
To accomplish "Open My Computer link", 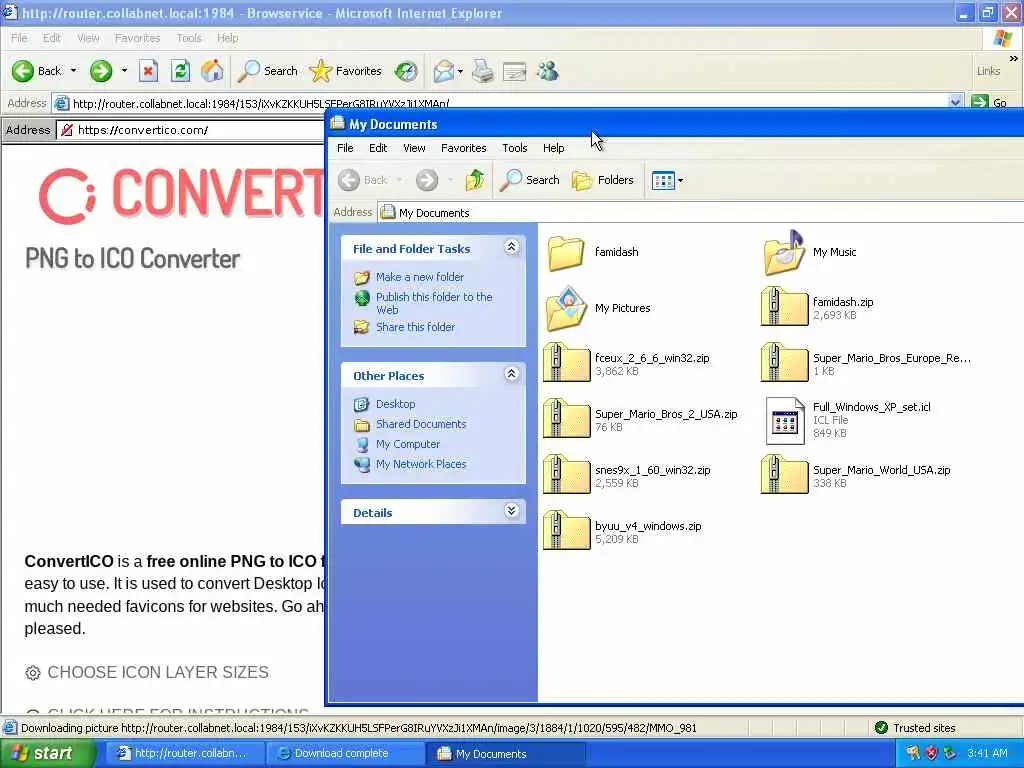I will click(x=408, y=445).
